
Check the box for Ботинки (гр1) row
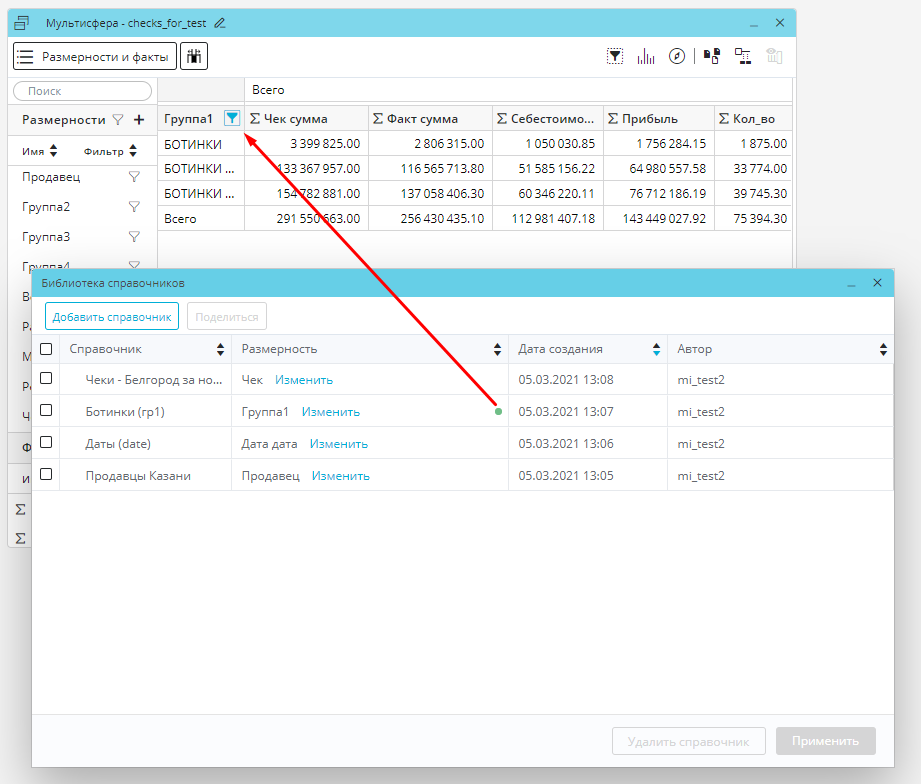point(46,411)
